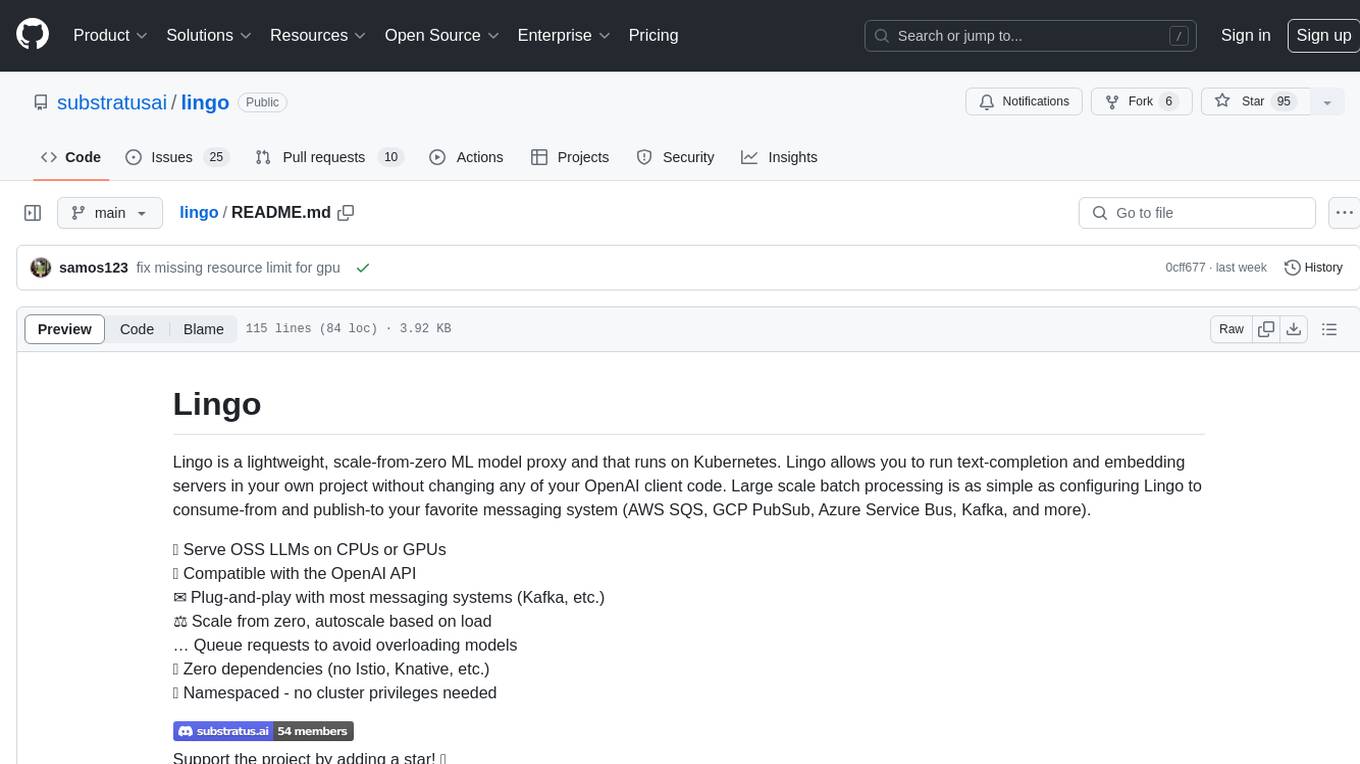This screenshot has height=764, width=1360.
Task: Open the samos123 author link
Action: (x=94, y=267)
